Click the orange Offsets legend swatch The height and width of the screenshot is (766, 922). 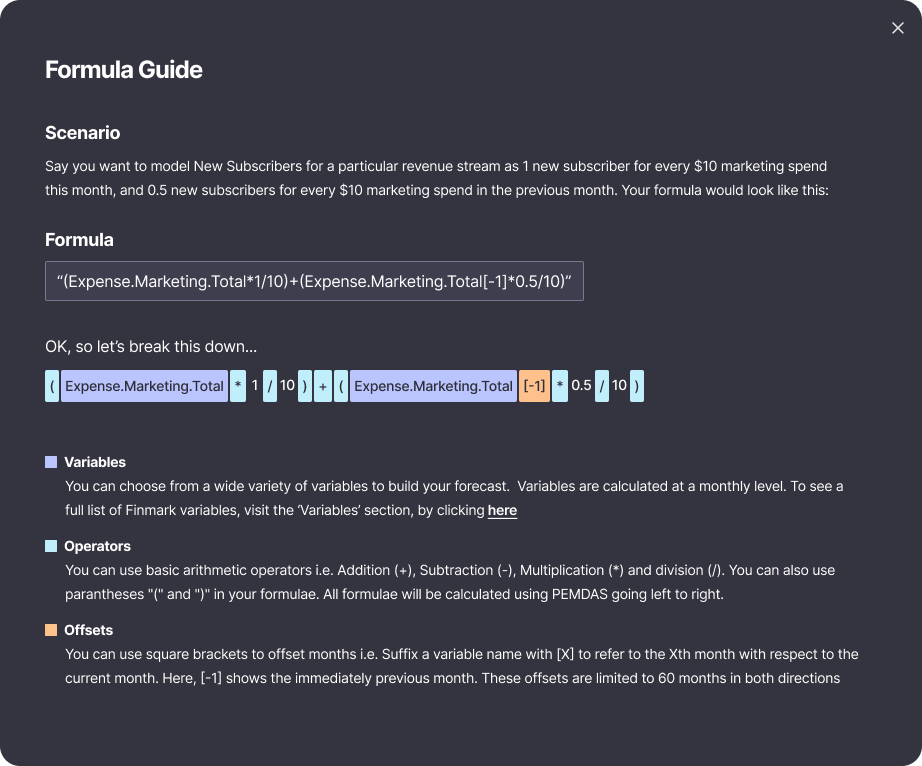tap(51, 630)
